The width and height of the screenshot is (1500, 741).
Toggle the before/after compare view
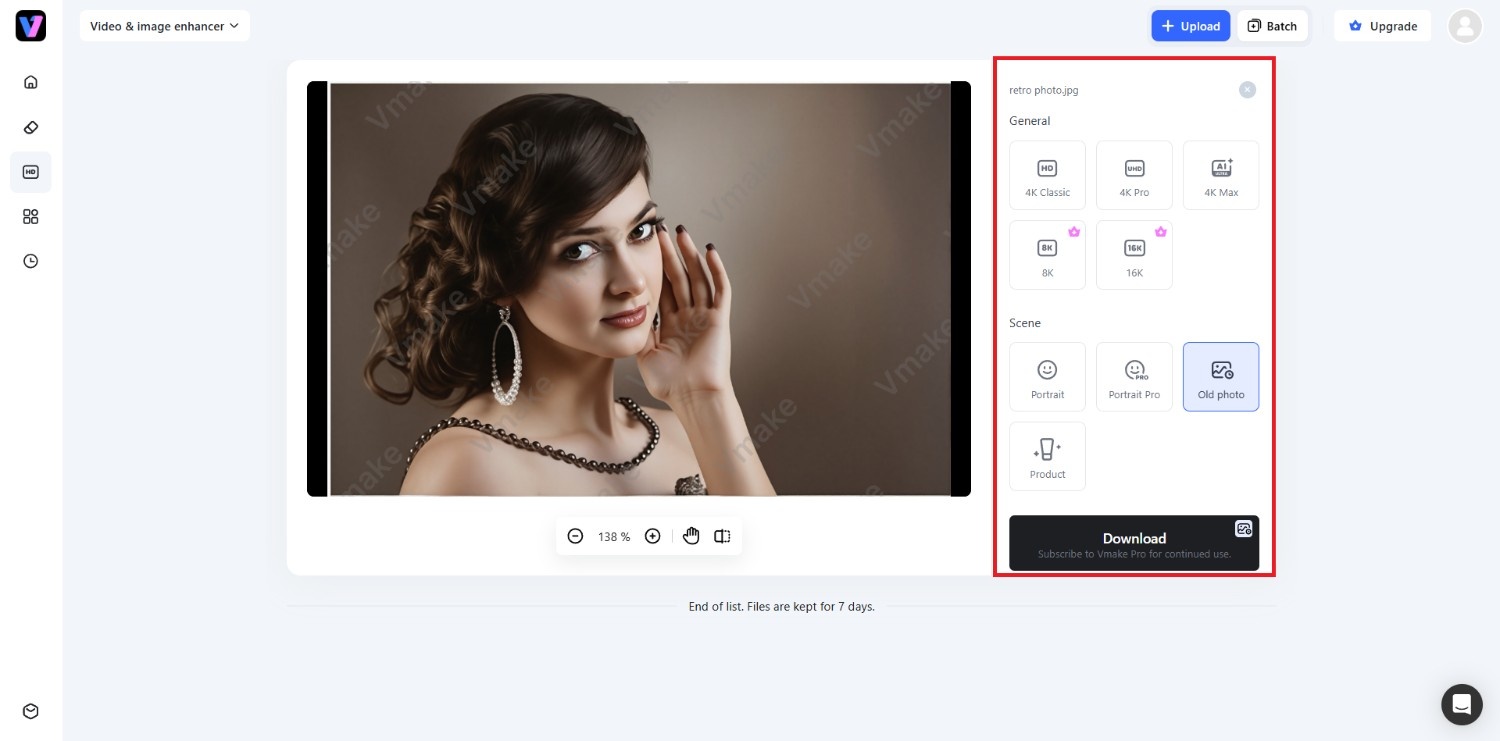point(722,536)
